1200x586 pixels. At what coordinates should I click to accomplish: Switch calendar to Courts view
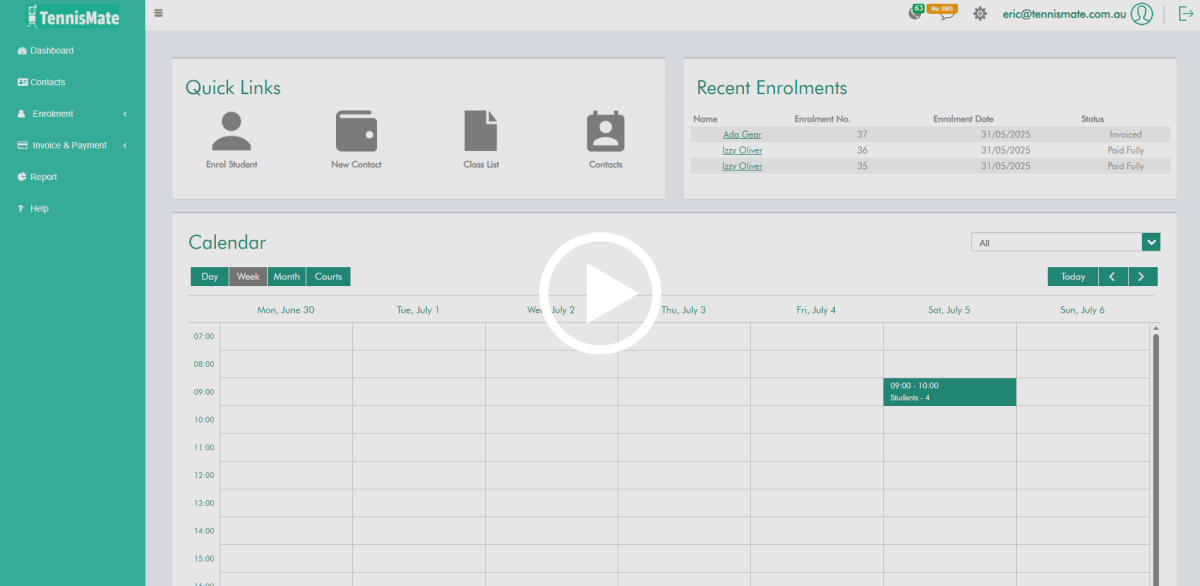pos(328,277)
